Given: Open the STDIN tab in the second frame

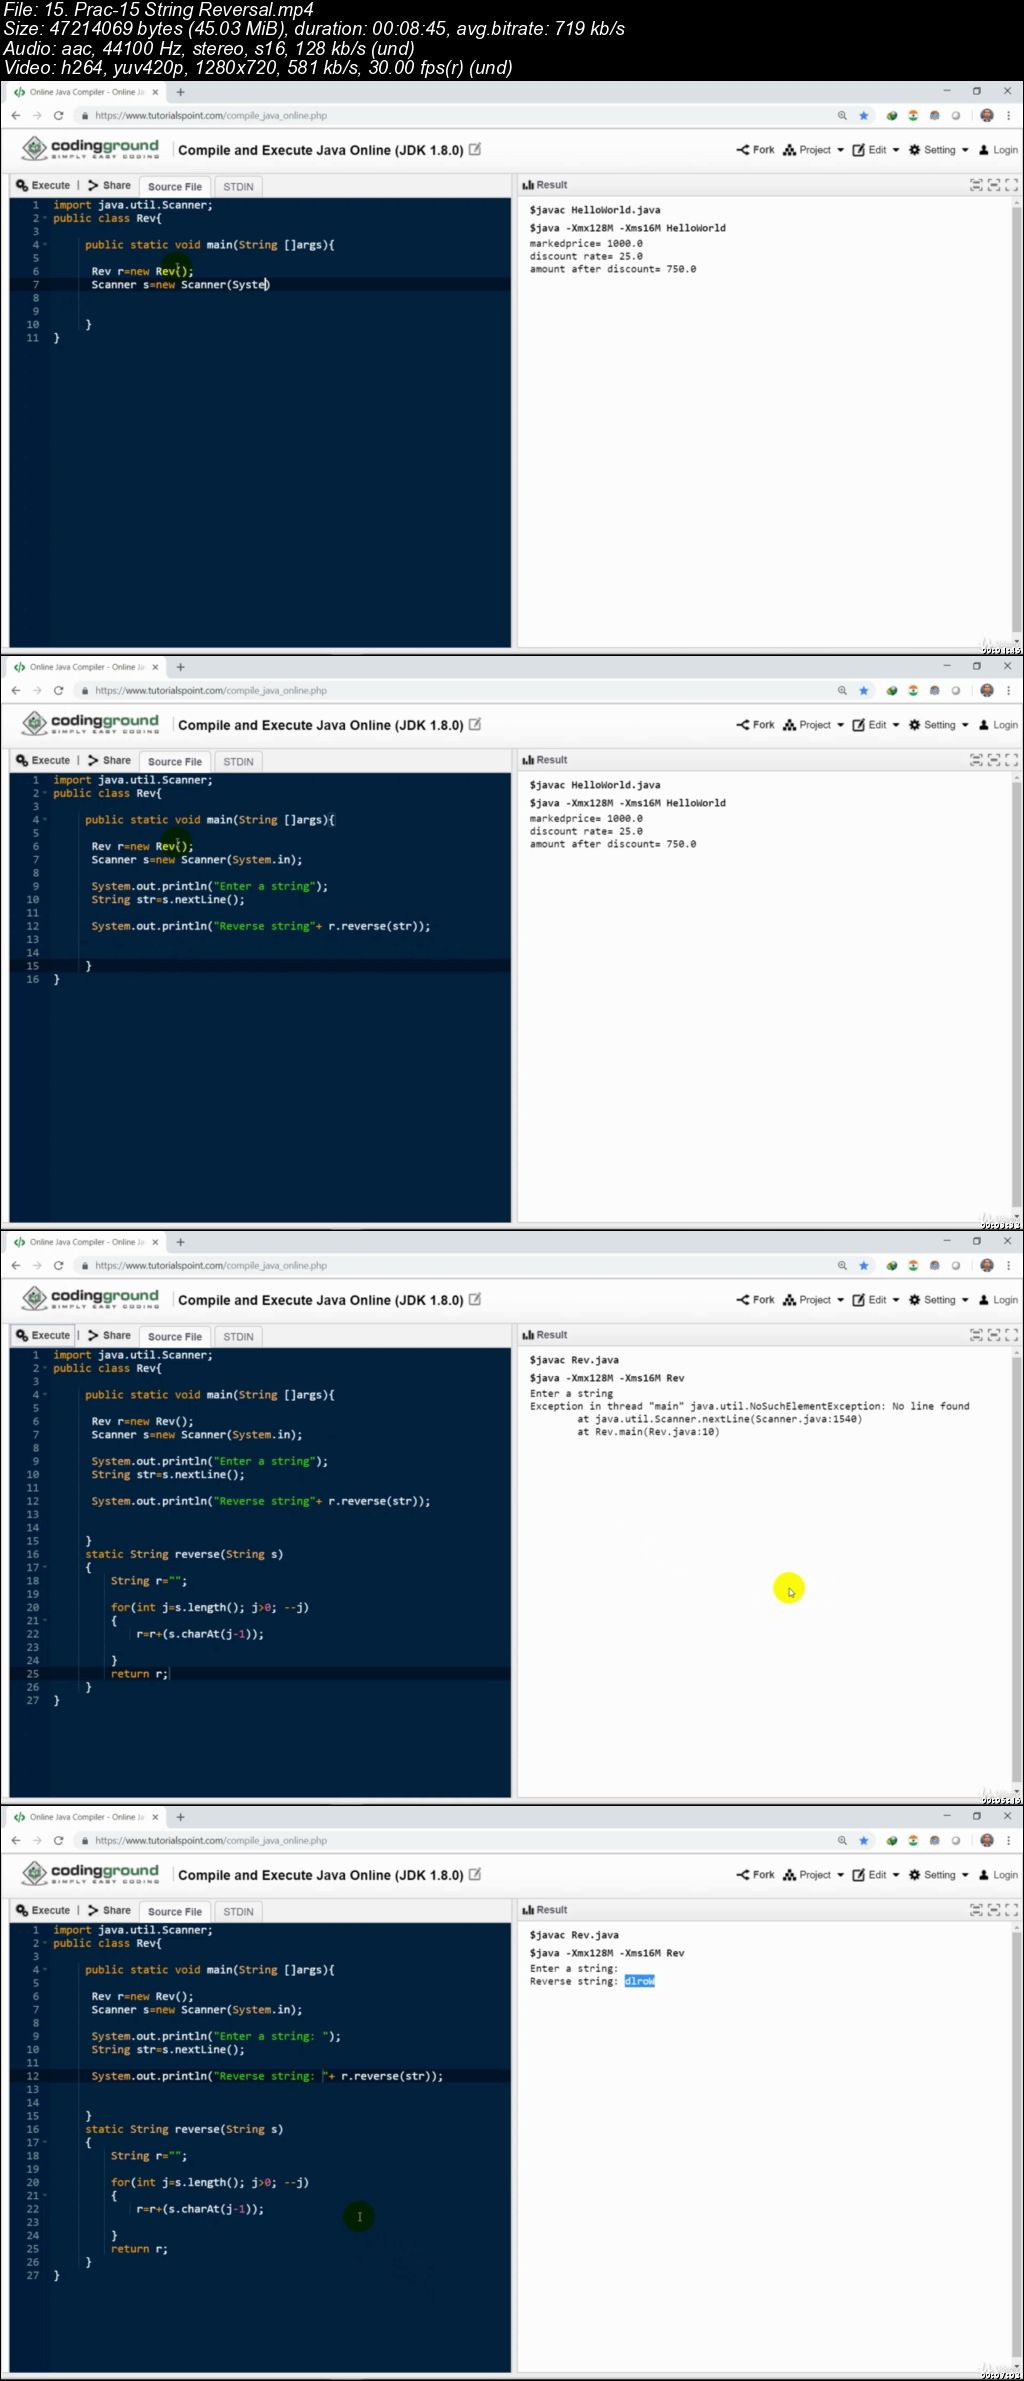Looking at the screenshot, I should (238, 761).
